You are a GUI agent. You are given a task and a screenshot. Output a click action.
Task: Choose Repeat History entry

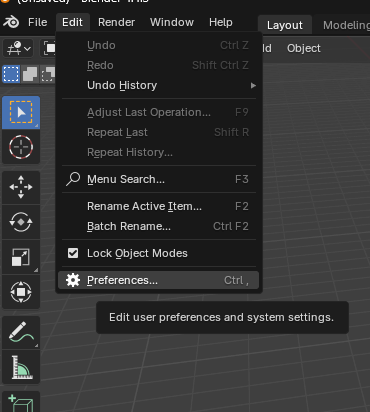point(159,152)
